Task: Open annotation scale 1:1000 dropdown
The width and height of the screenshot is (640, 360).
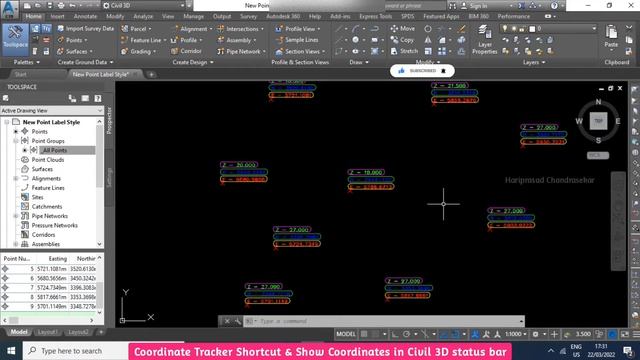Action: (x=516, y=334)
